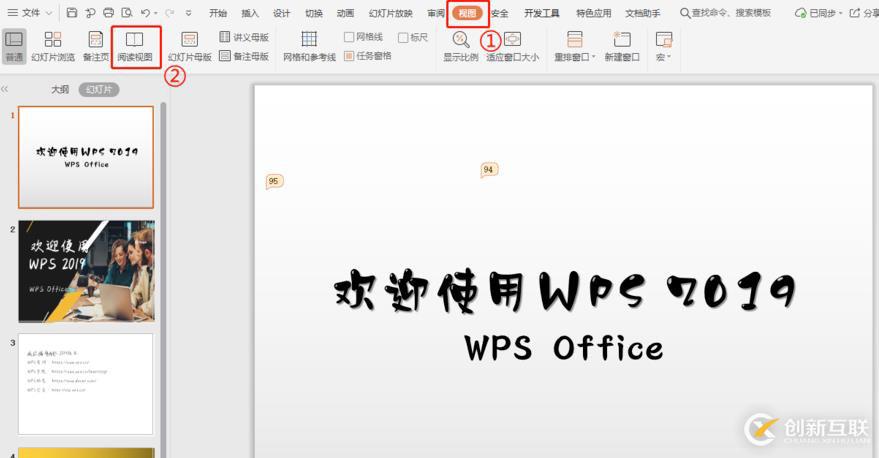Click the title 欢迎使用WPS 2019 on slide

click(x=564, y=290)
